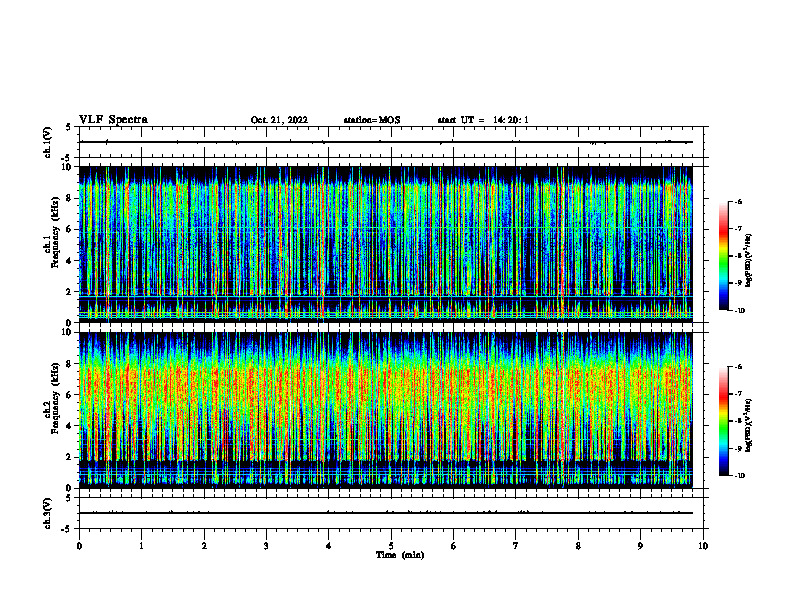Click the ch.3 voltage waveform trace
Screen dimensions: 792x612
386,513
